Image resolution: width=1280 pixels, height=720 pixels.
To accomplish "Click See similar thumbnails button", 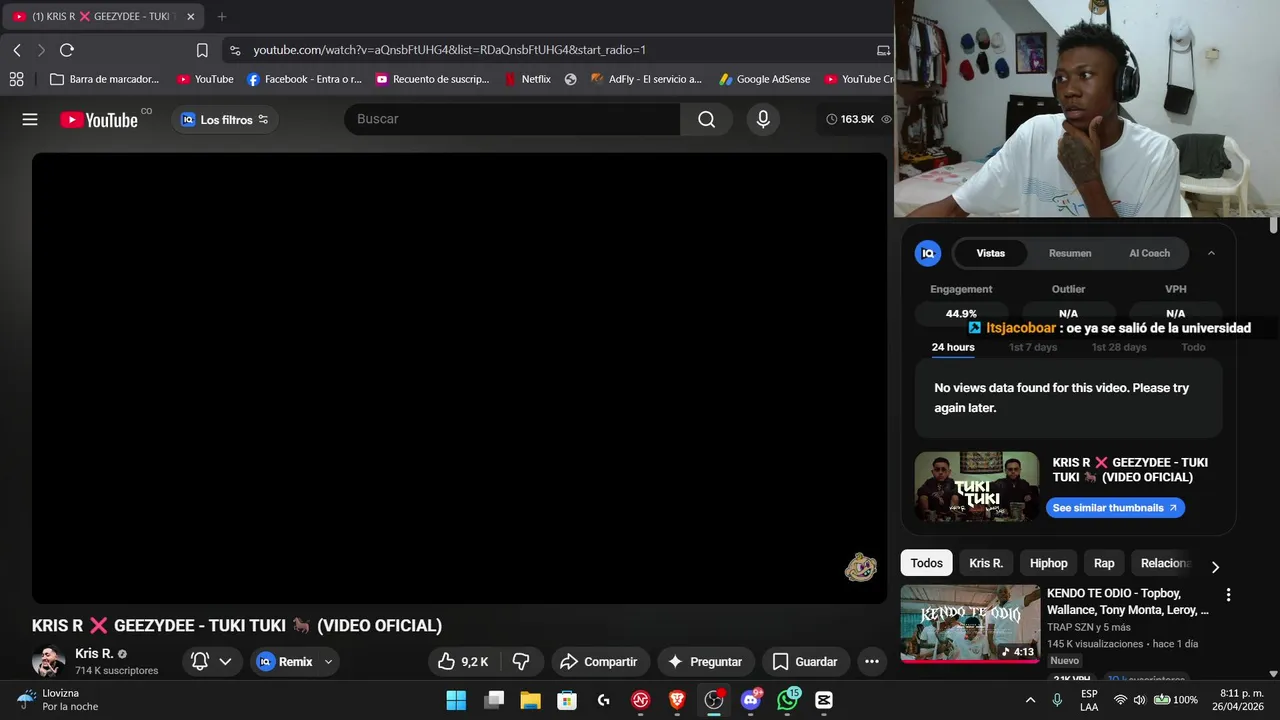I will 1115,508.
